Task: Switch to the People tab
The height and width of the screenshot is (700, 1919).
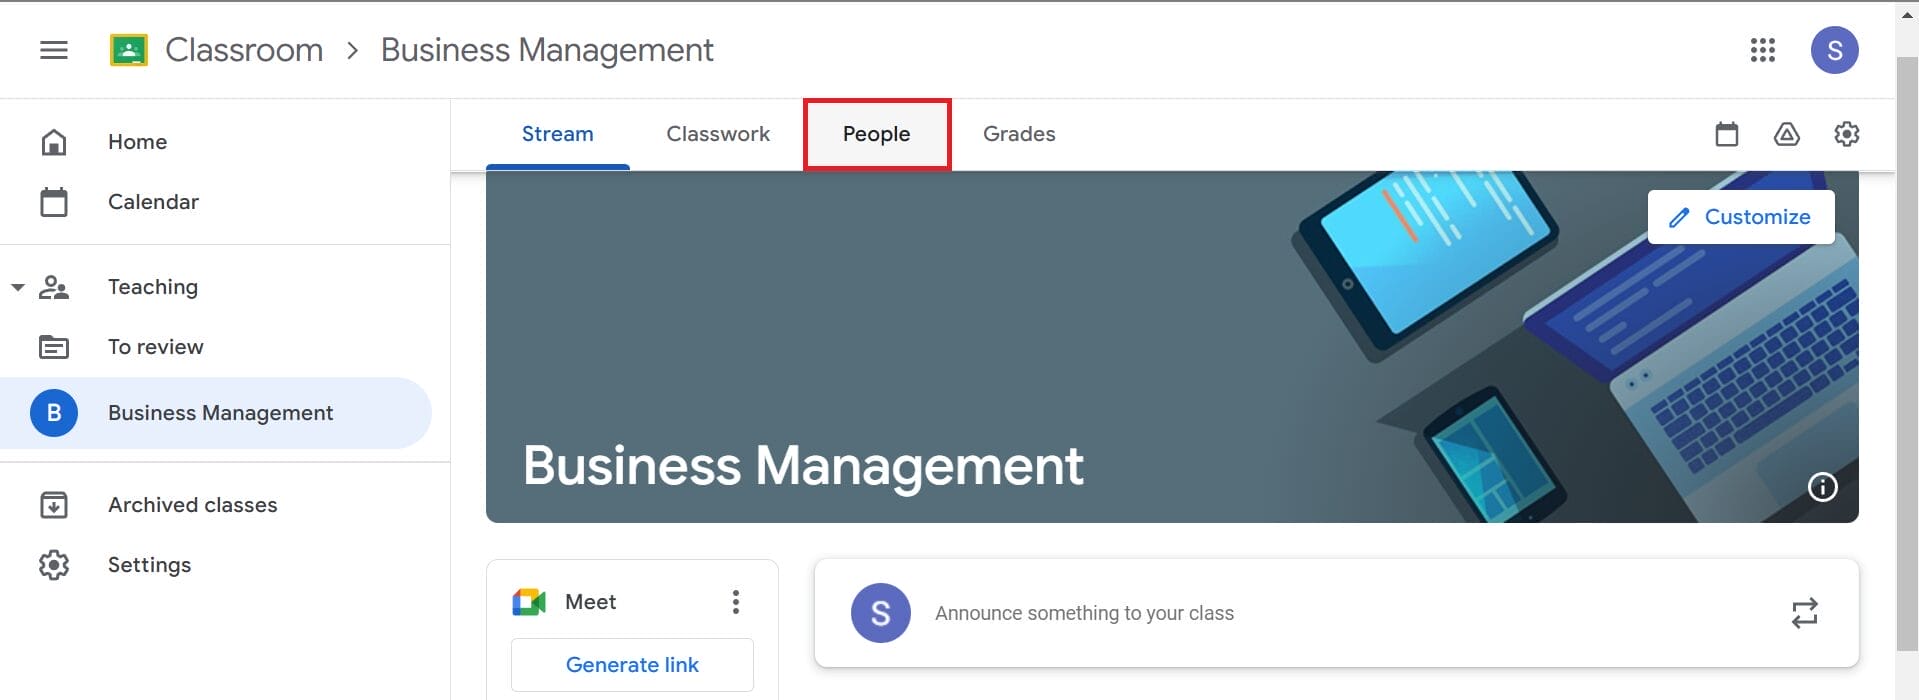Action: (876, 133)
